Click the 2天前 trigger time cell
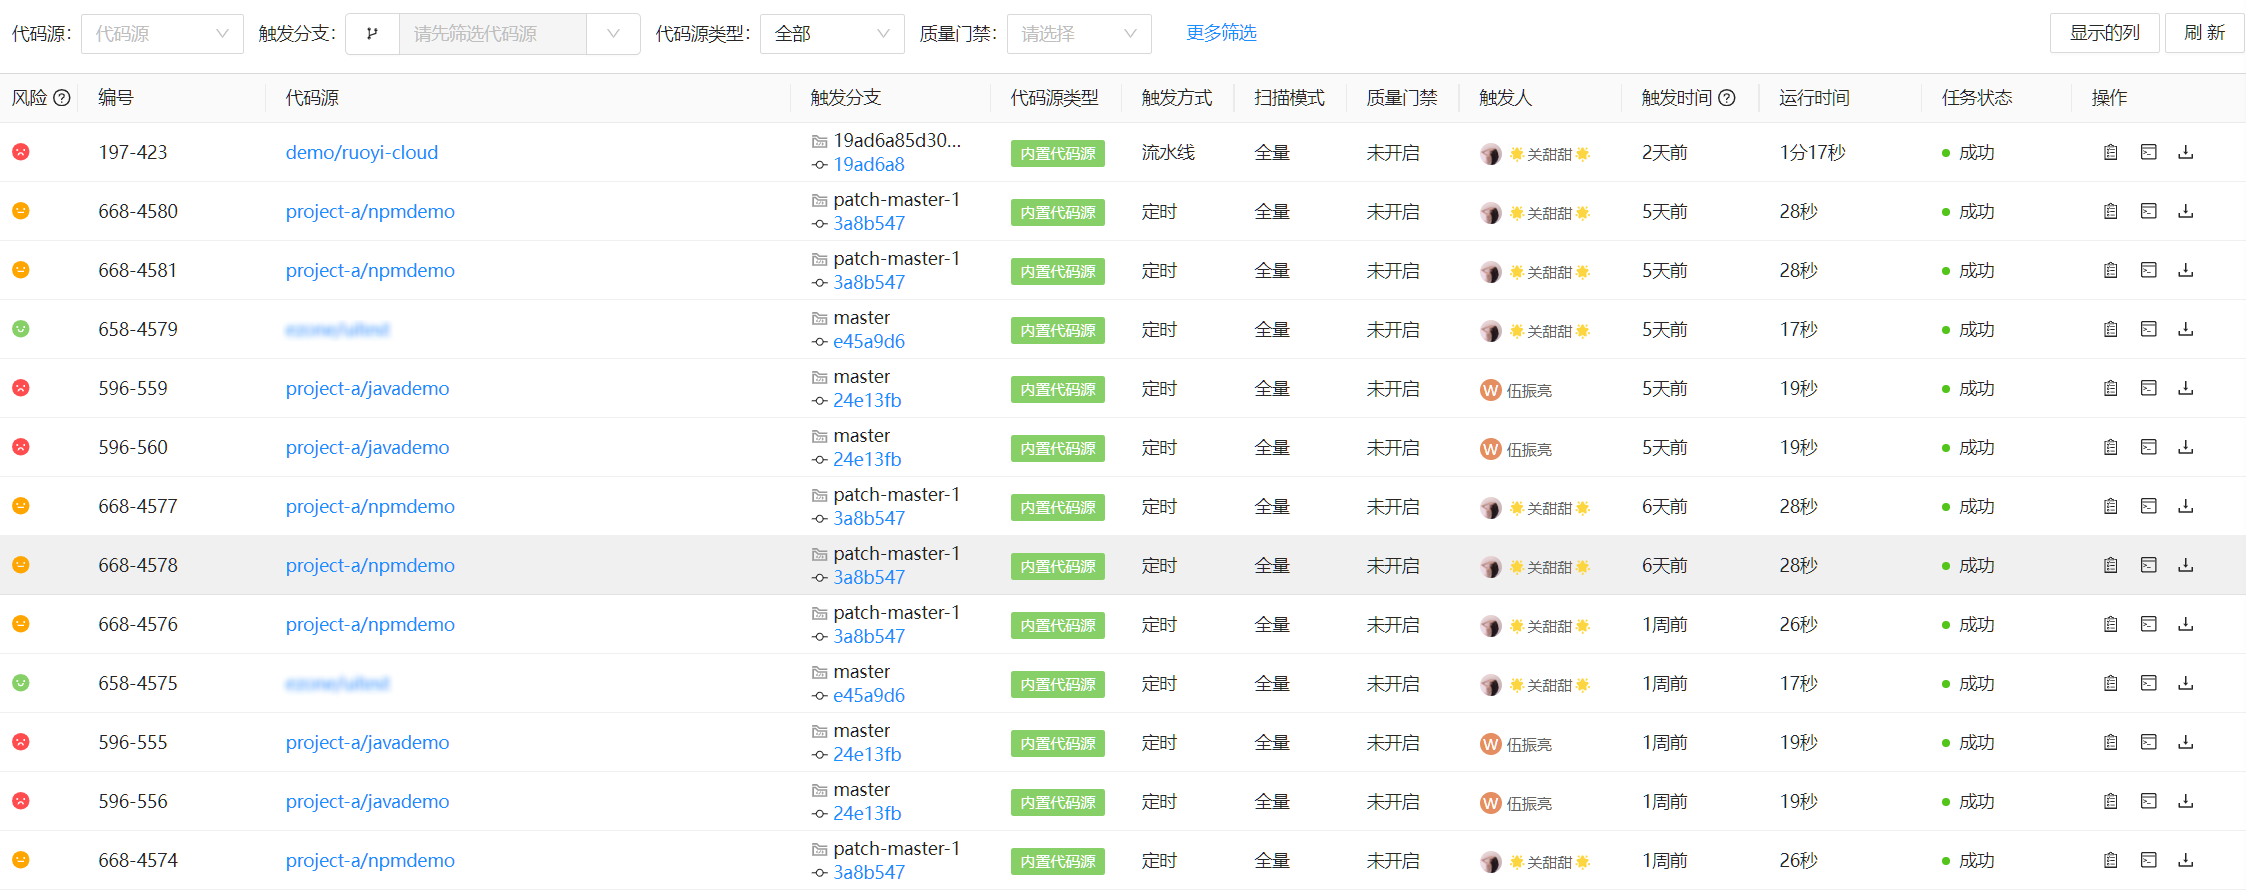Image resolution: width=2246 pixels, height=891 pixels. (x=1664, y=152)
